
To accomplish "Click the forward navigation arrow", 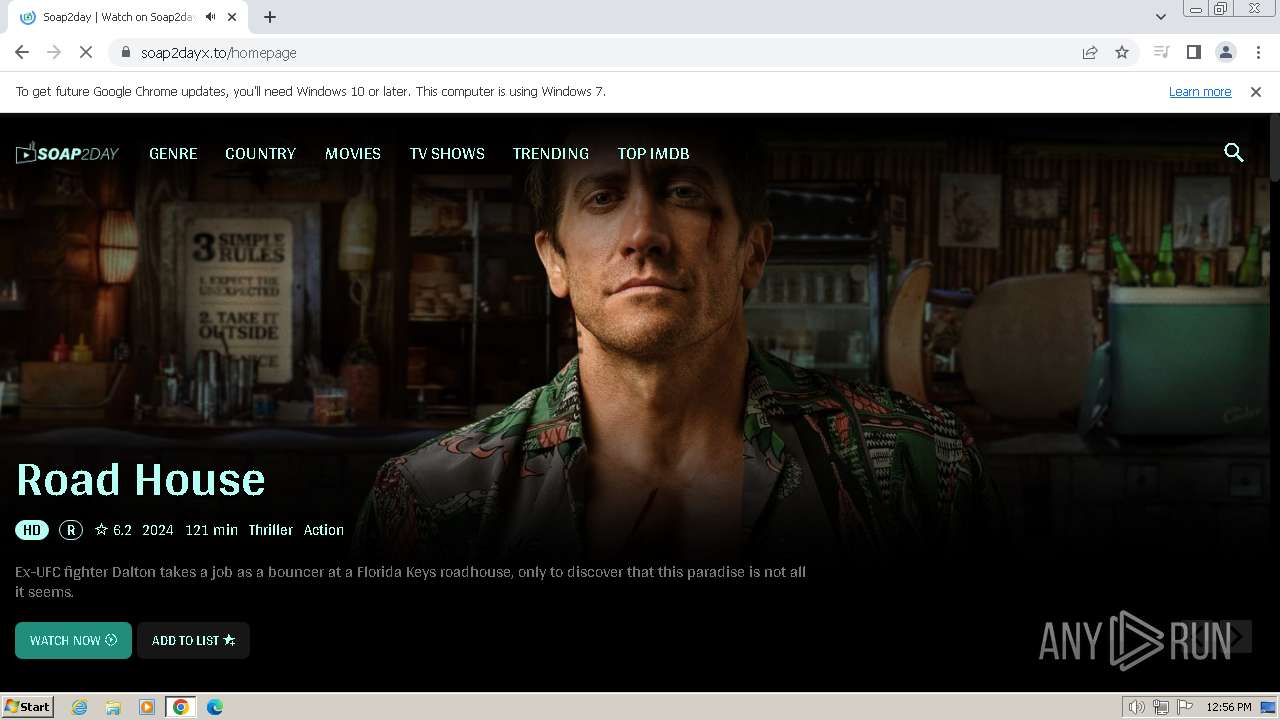I will pos(54,52).
